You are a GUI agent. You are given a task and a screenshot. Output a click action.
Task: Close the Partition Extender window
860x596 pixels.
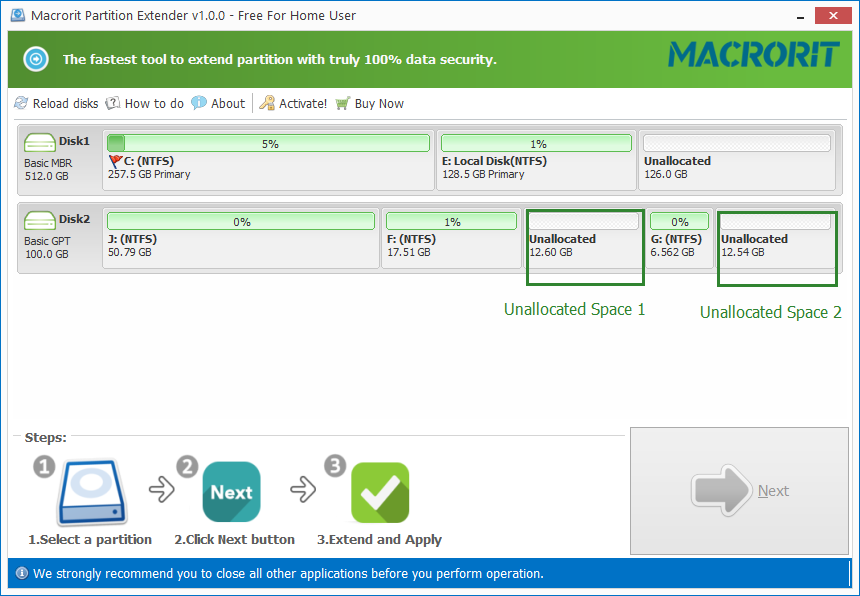833,15
